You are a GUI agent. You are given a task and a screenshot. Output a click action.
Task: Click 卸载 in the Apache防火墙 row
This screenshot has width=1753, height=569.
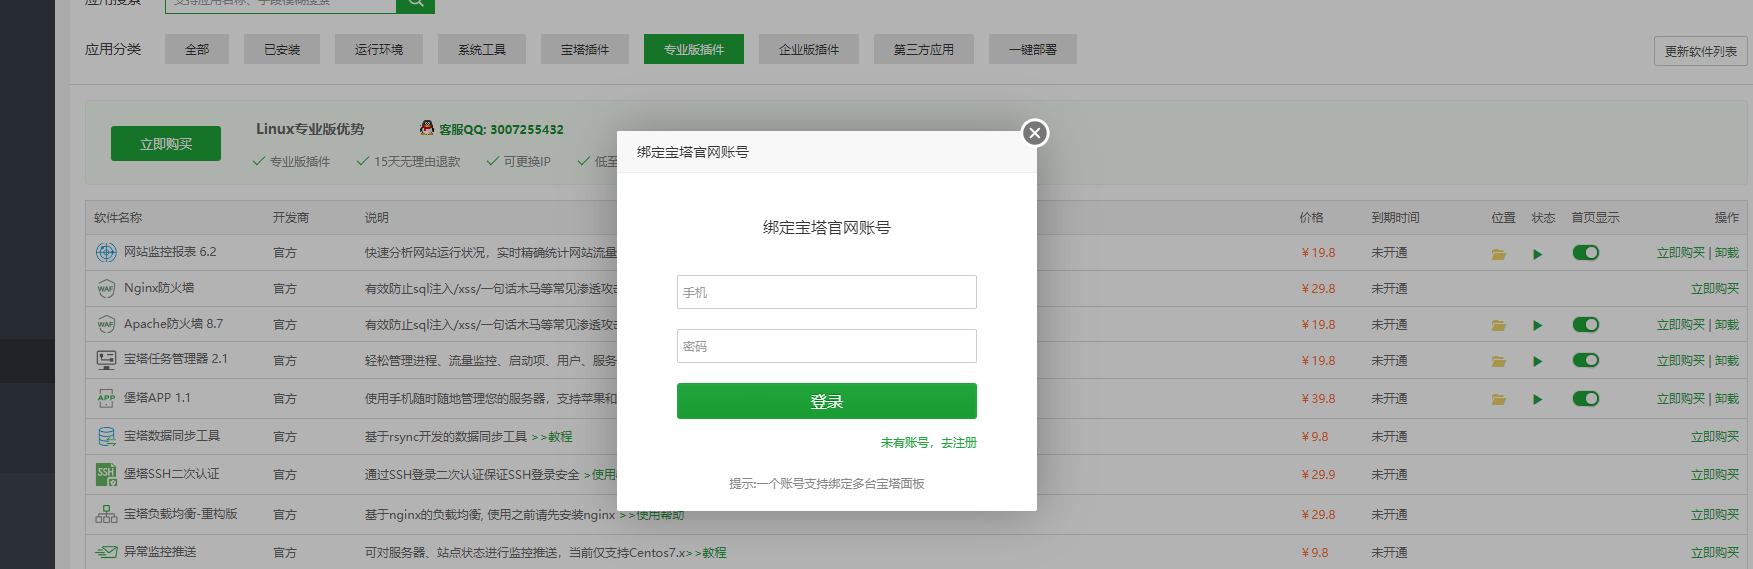click(x=1727, y=324)
